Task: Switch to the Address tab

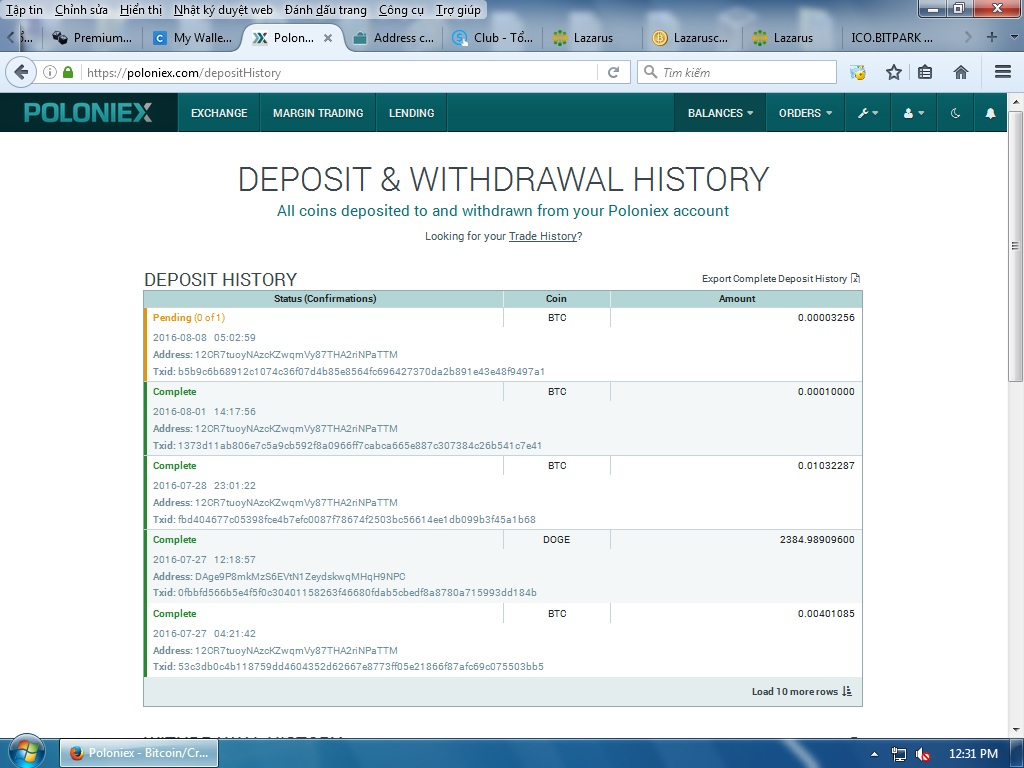Action: (394, 38)
